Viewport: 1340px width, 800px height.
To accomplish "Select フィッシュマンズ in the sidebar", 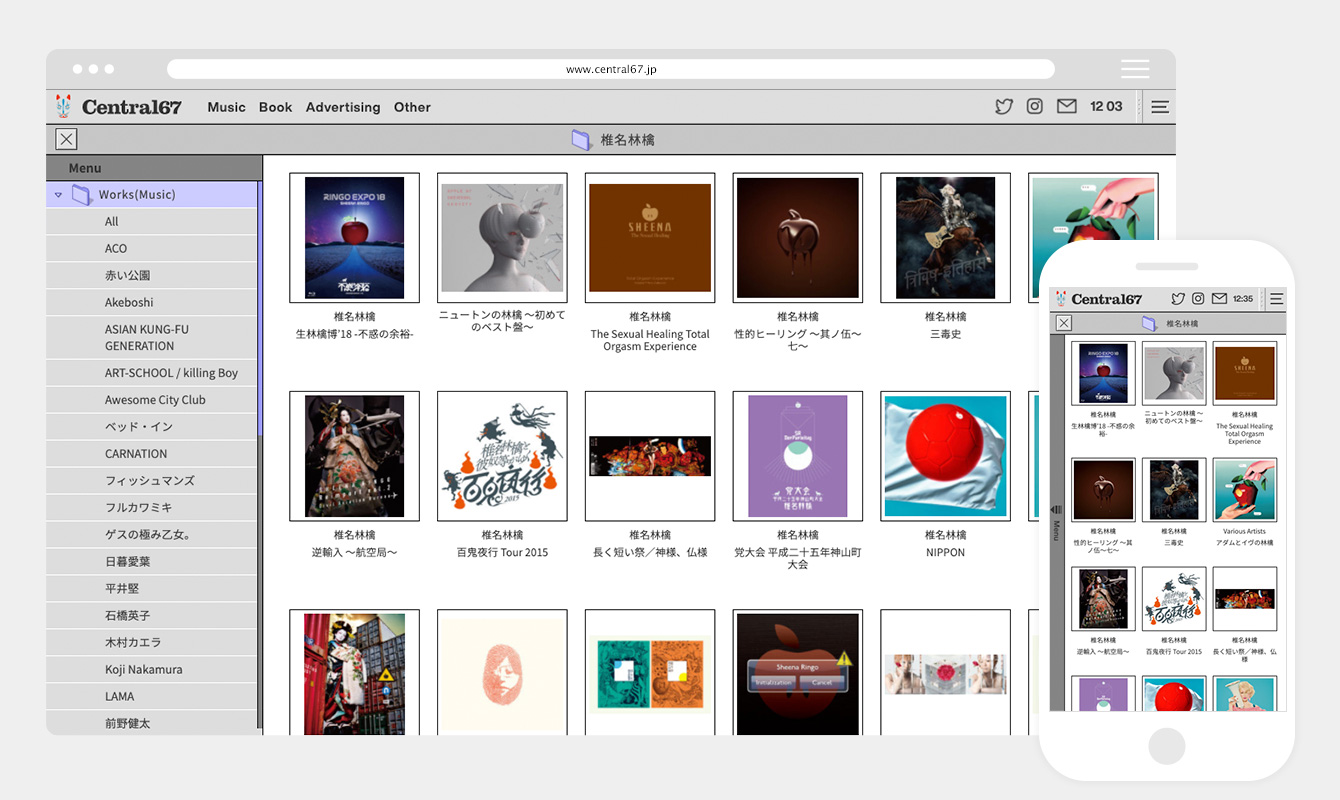I will coord(152,481).
